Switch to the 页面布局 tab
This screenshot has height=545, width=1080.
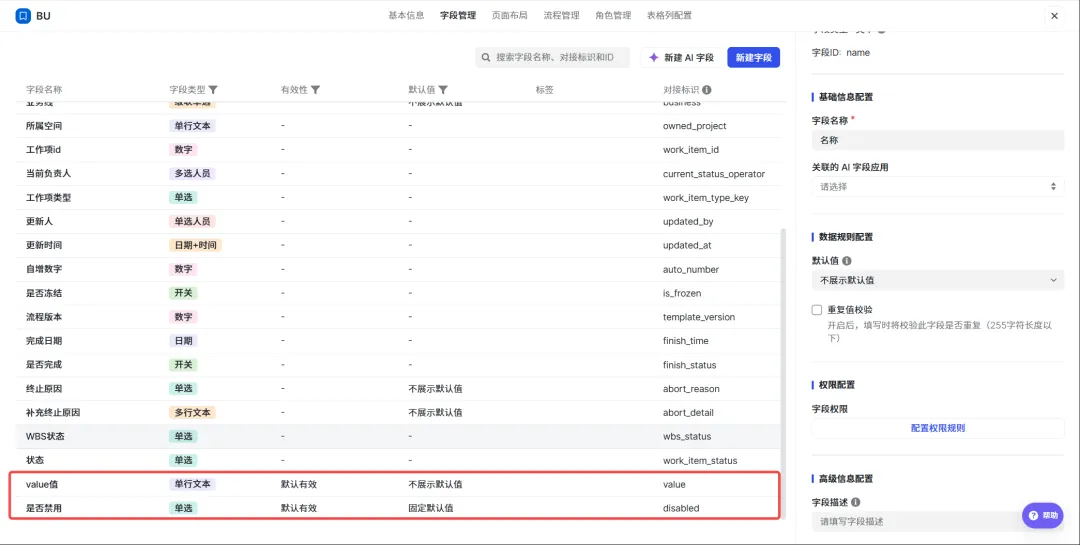[510, 15]
